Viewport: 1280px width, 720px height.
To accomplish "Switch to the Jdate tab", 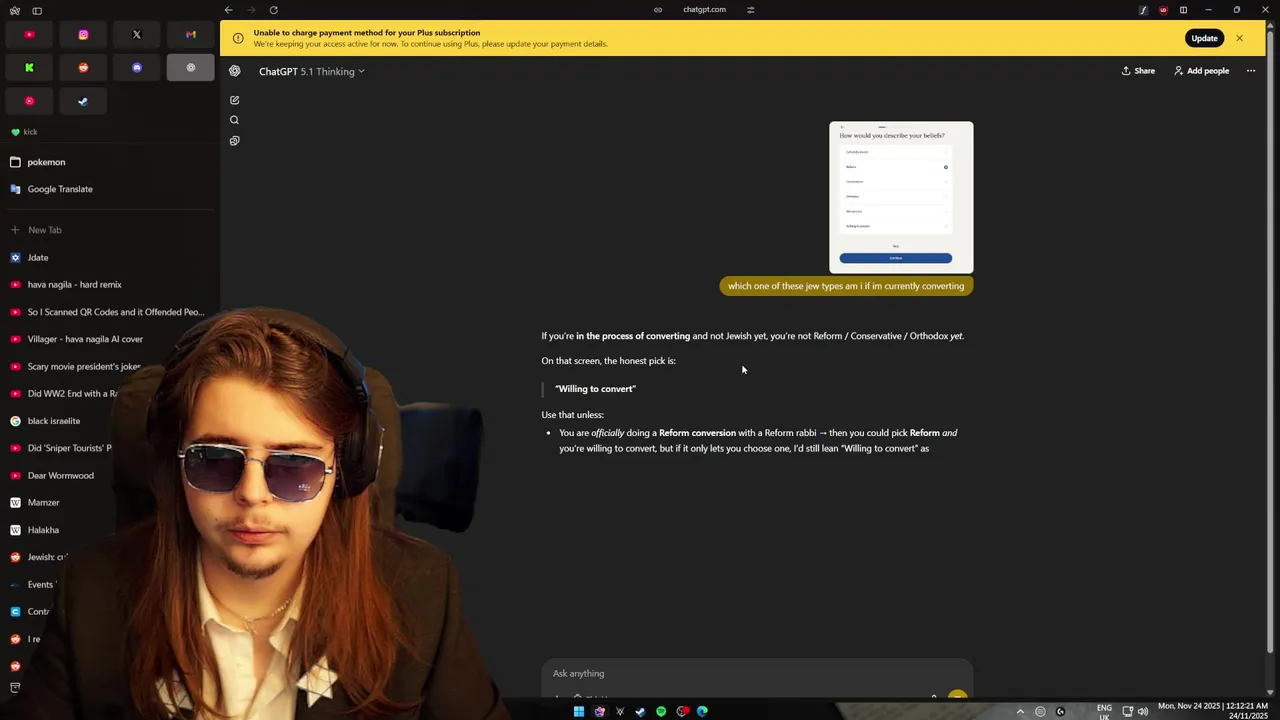I will [108, 257].
